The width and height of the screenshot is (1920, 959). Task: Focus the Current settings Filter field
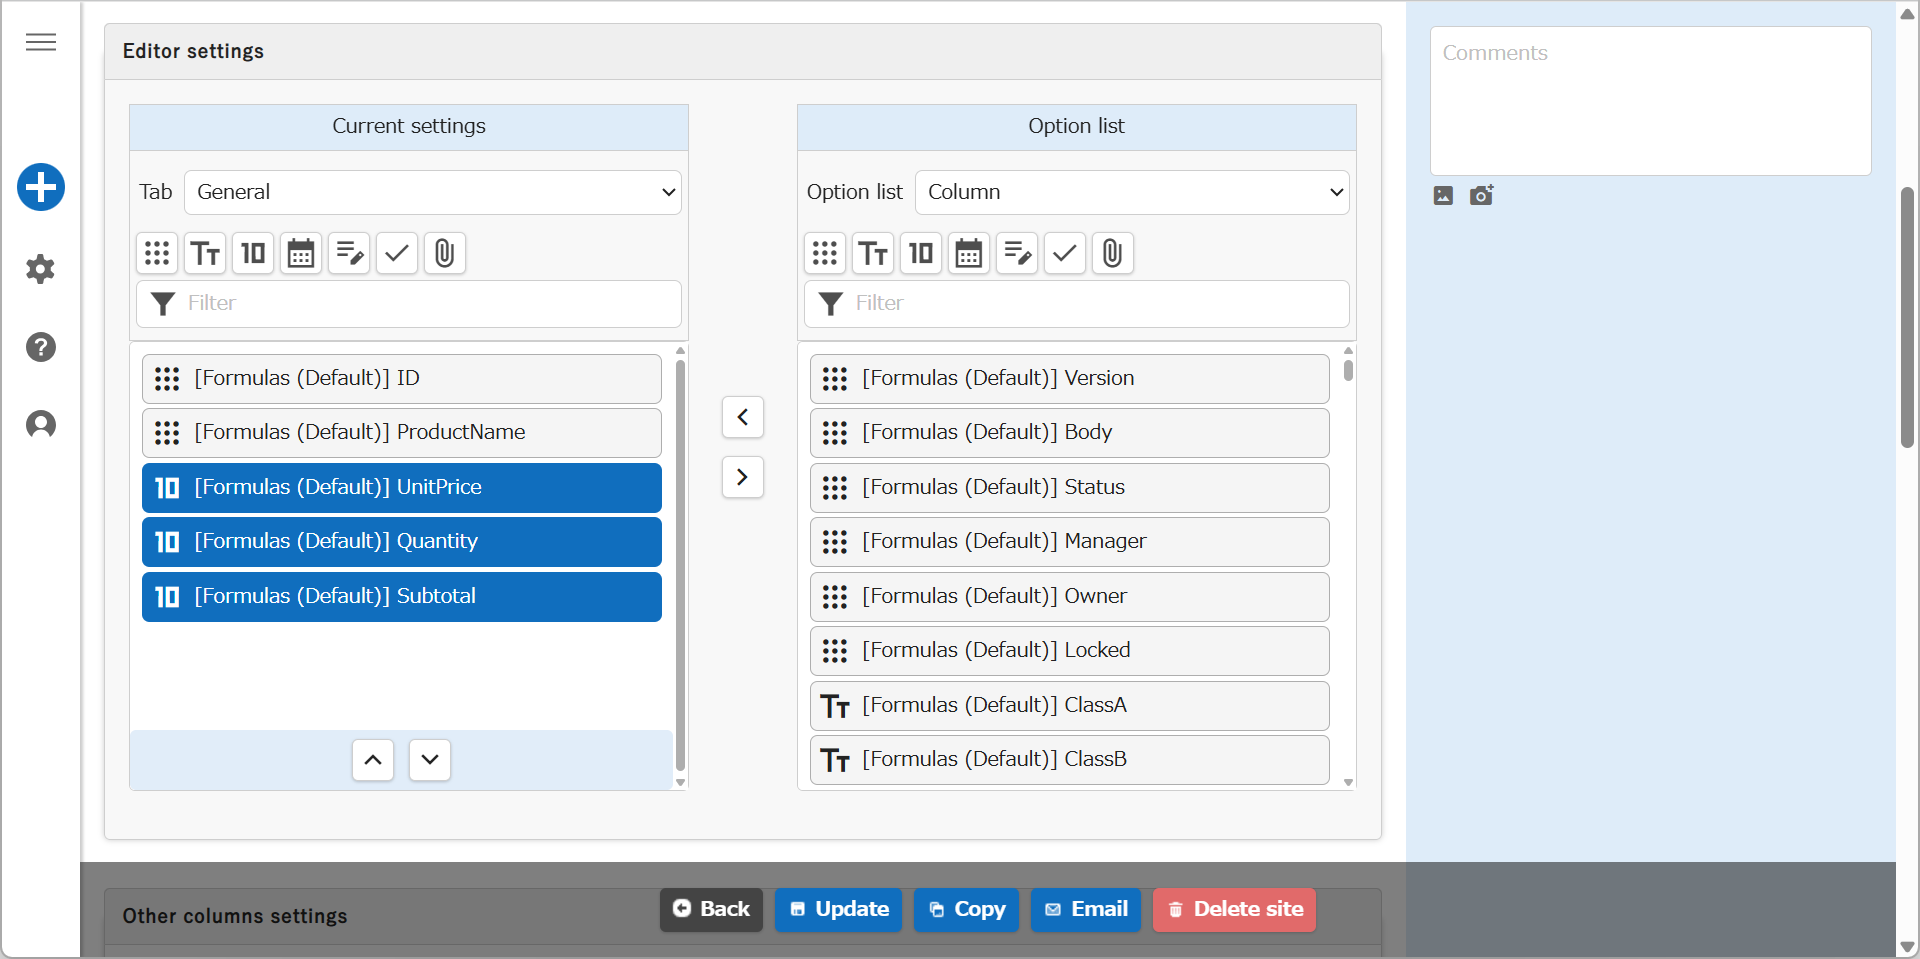(x=409, y=304)
